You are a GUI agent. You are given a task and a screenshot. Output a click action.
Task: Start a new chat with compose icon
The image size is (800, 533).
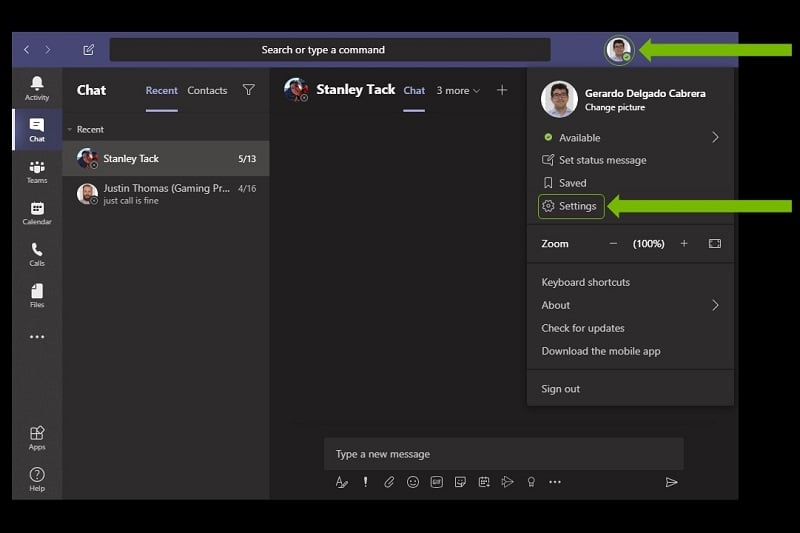[88, 49]
